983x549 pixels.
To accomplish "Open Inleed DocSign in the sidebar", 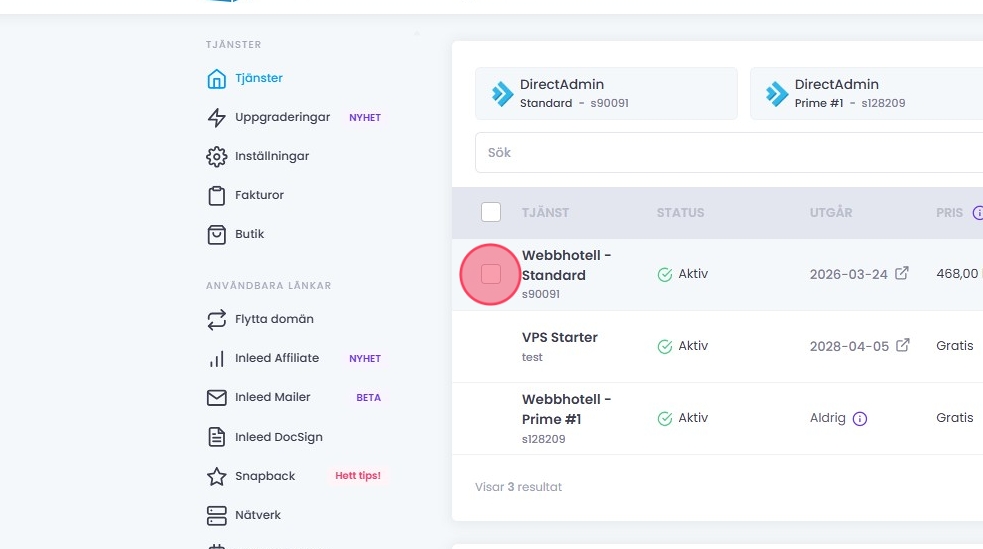I will pyautogui.click(x=278, y=437).
